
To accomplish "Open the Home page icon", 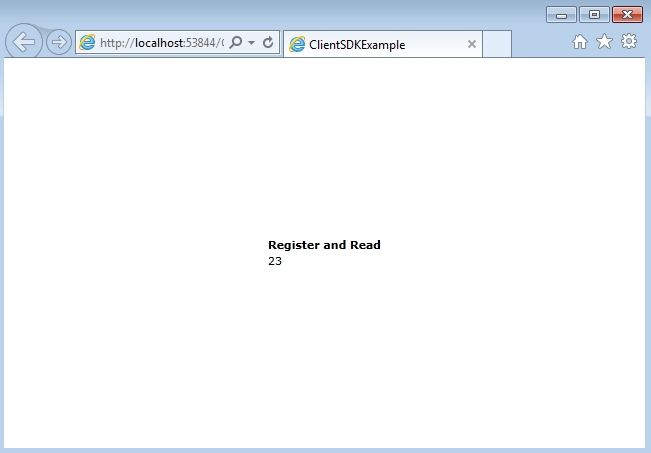I will [x=580, y=42].
